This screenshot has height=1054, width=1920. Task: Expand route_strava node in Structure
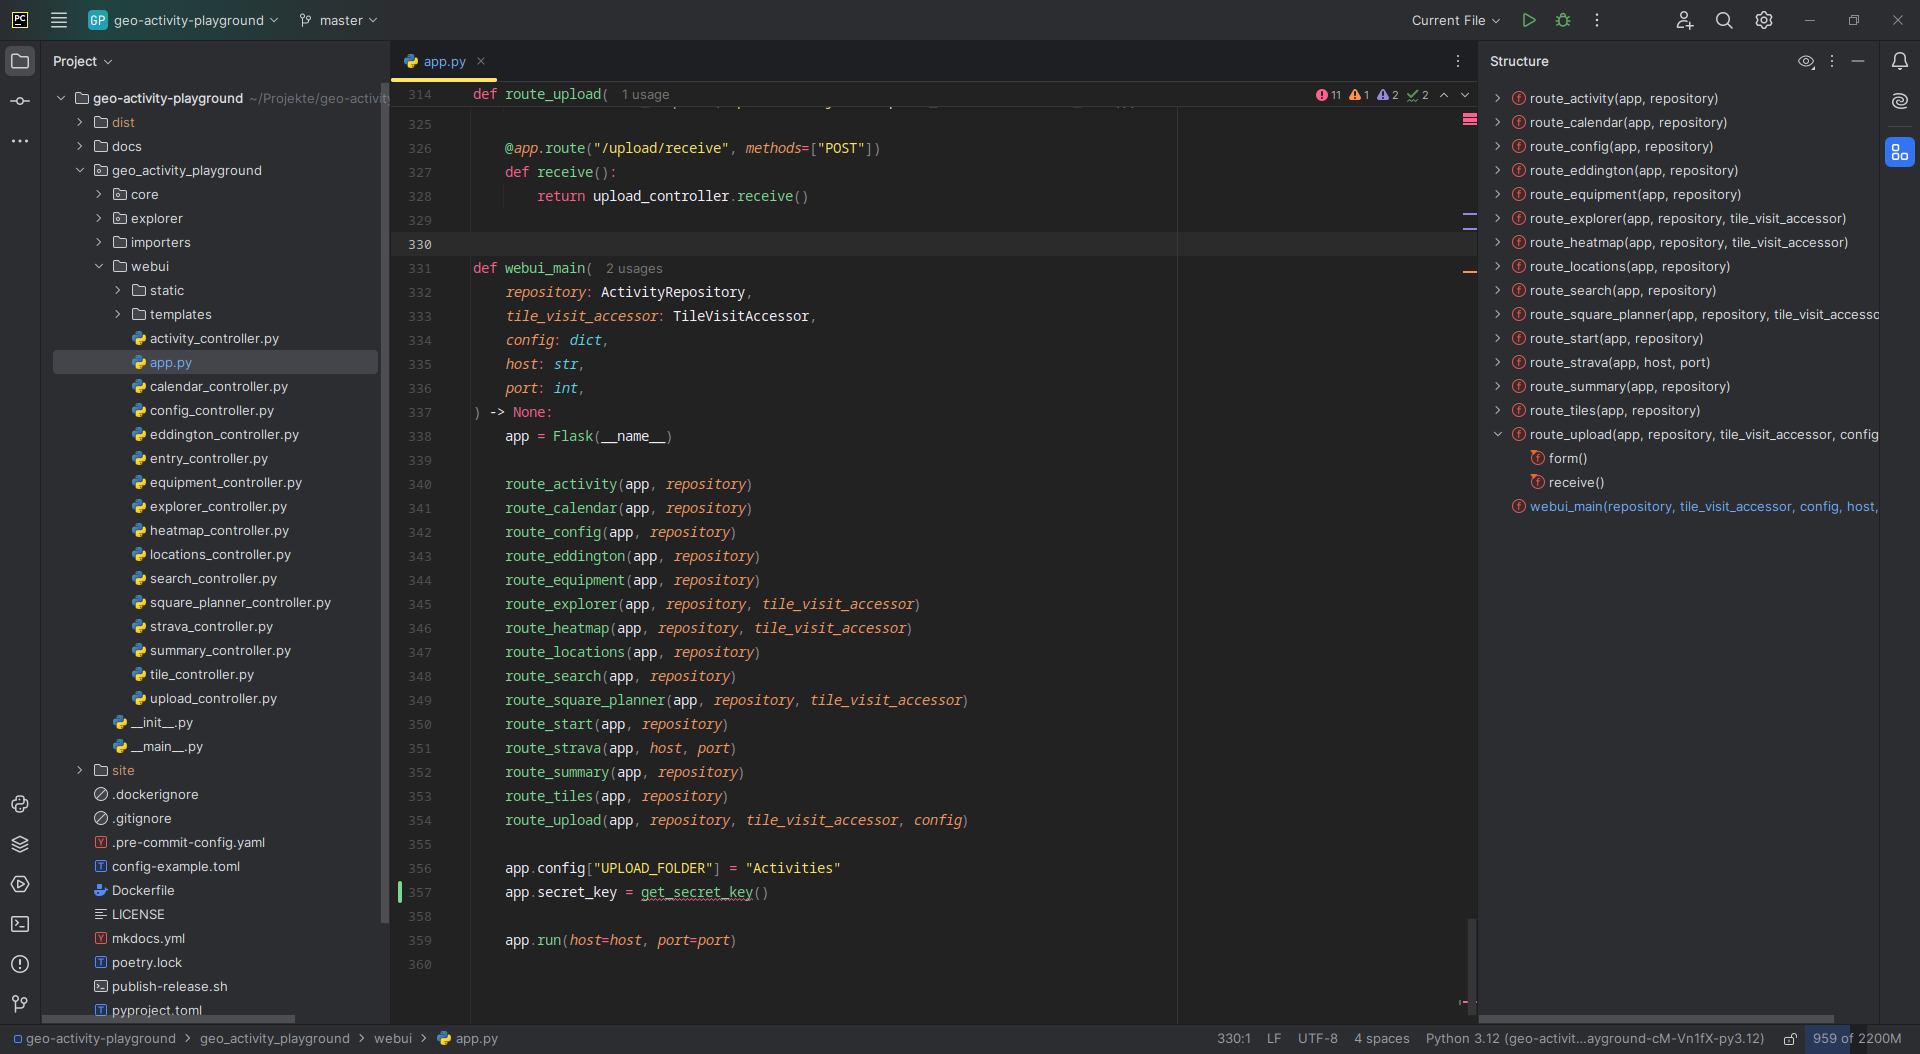point(1498,362)
